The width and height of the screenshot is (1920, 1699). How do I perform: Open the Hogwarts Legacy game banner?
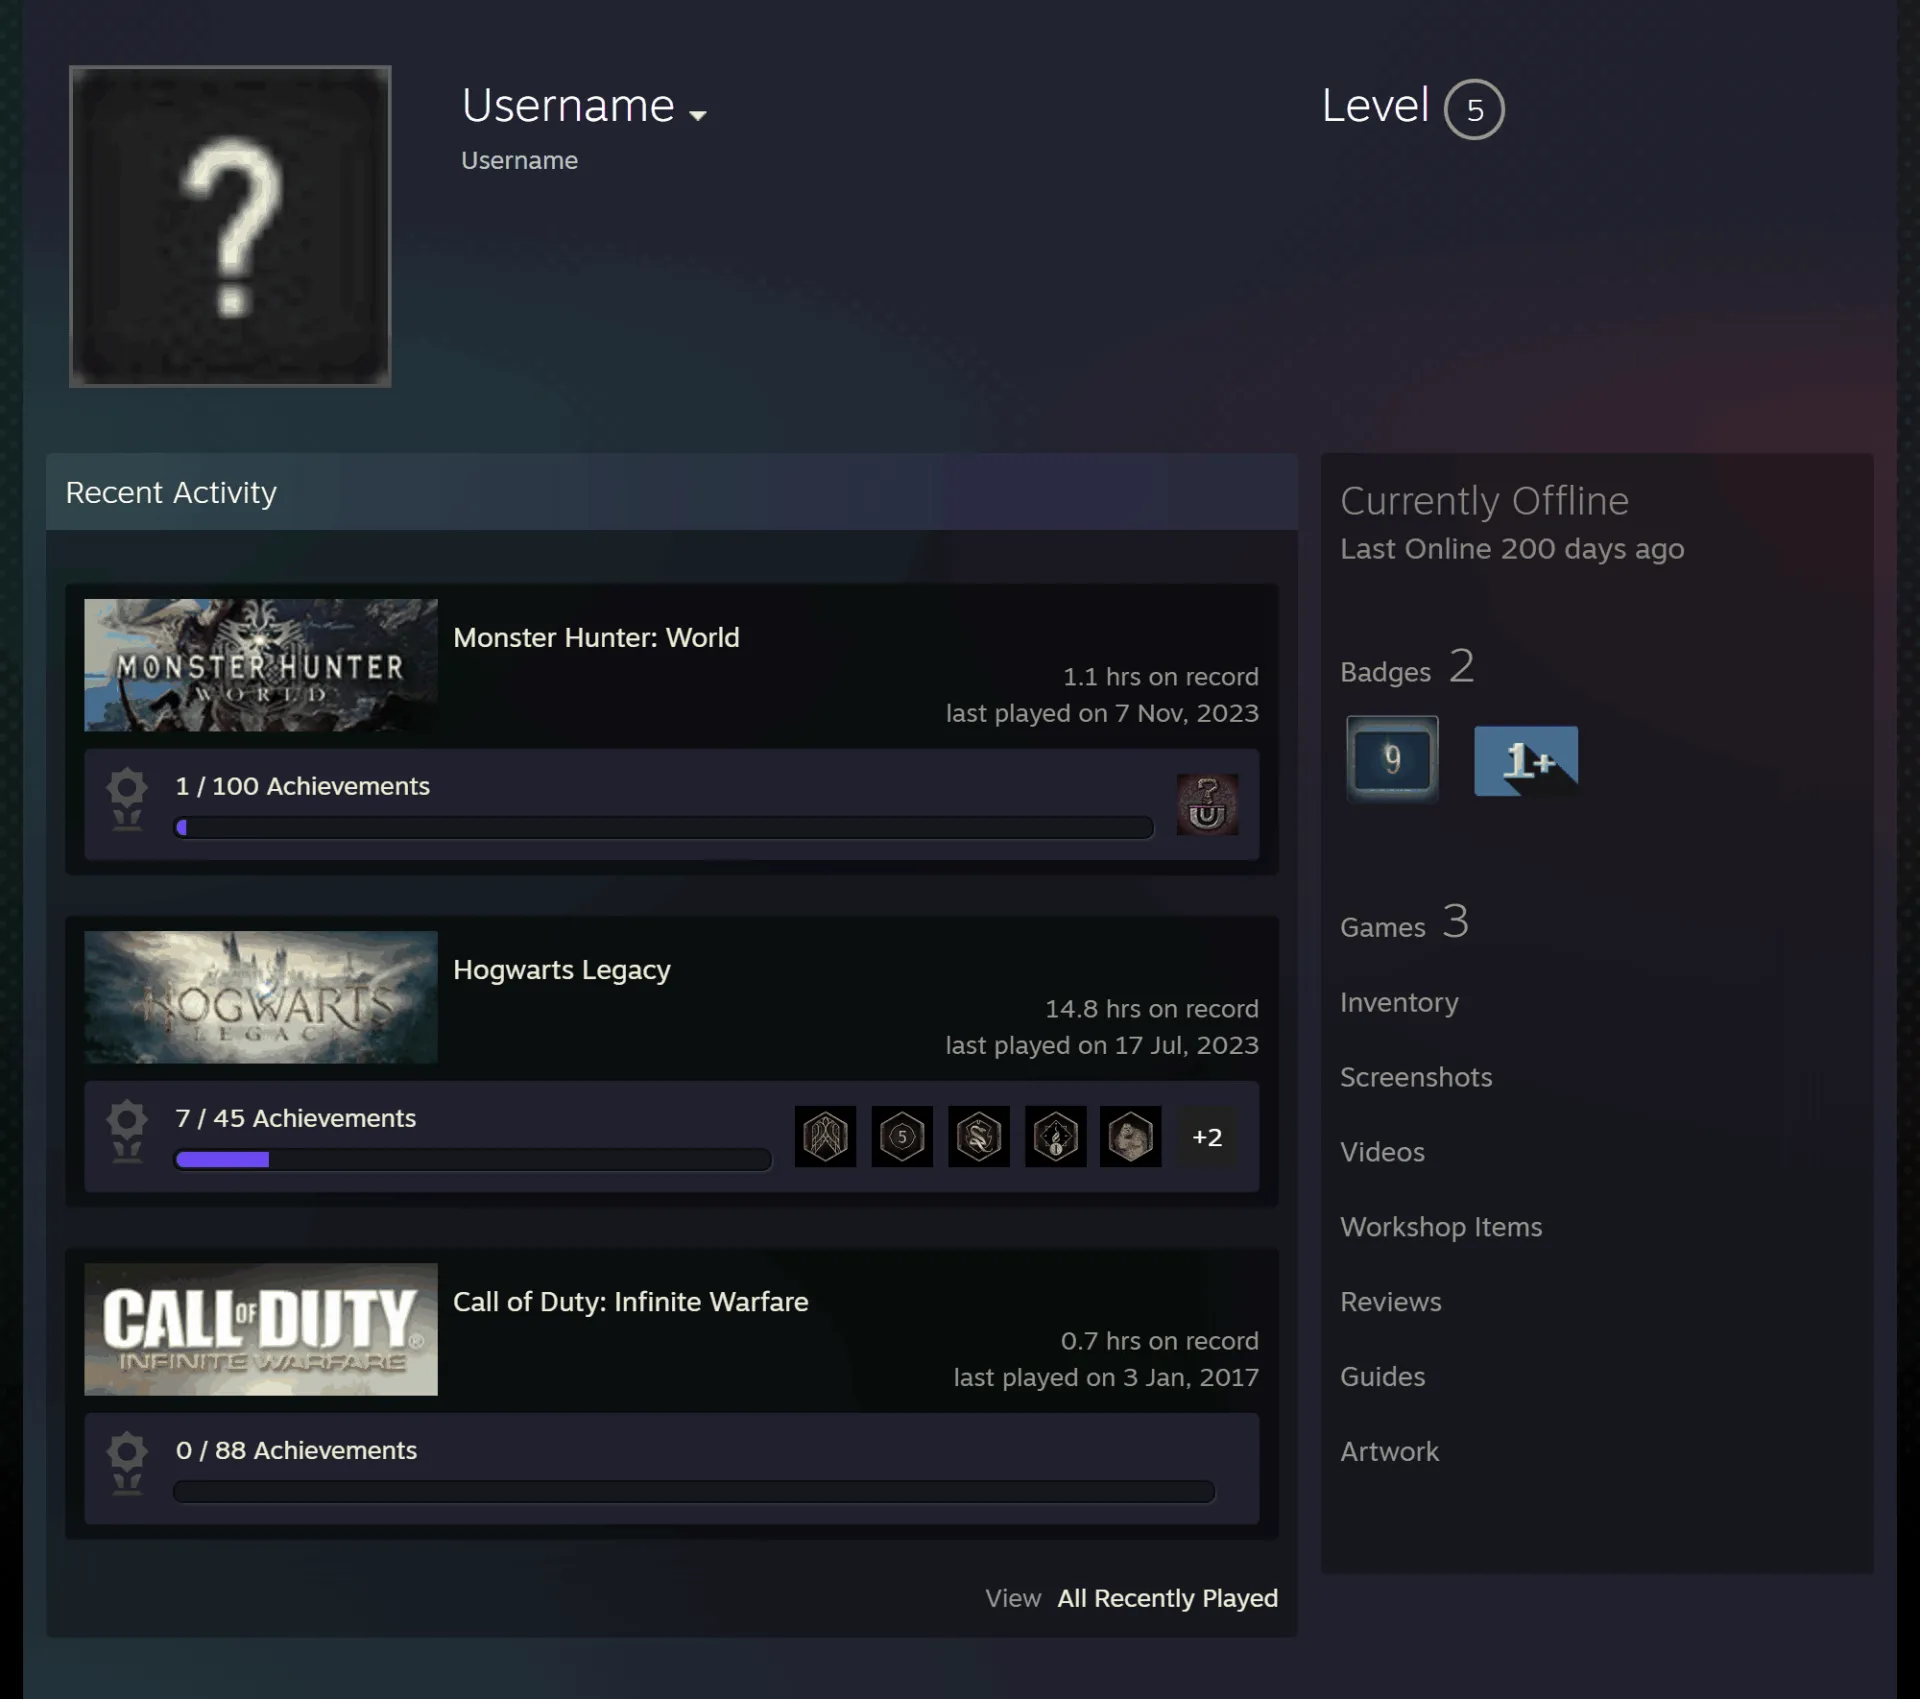point(261,997)
